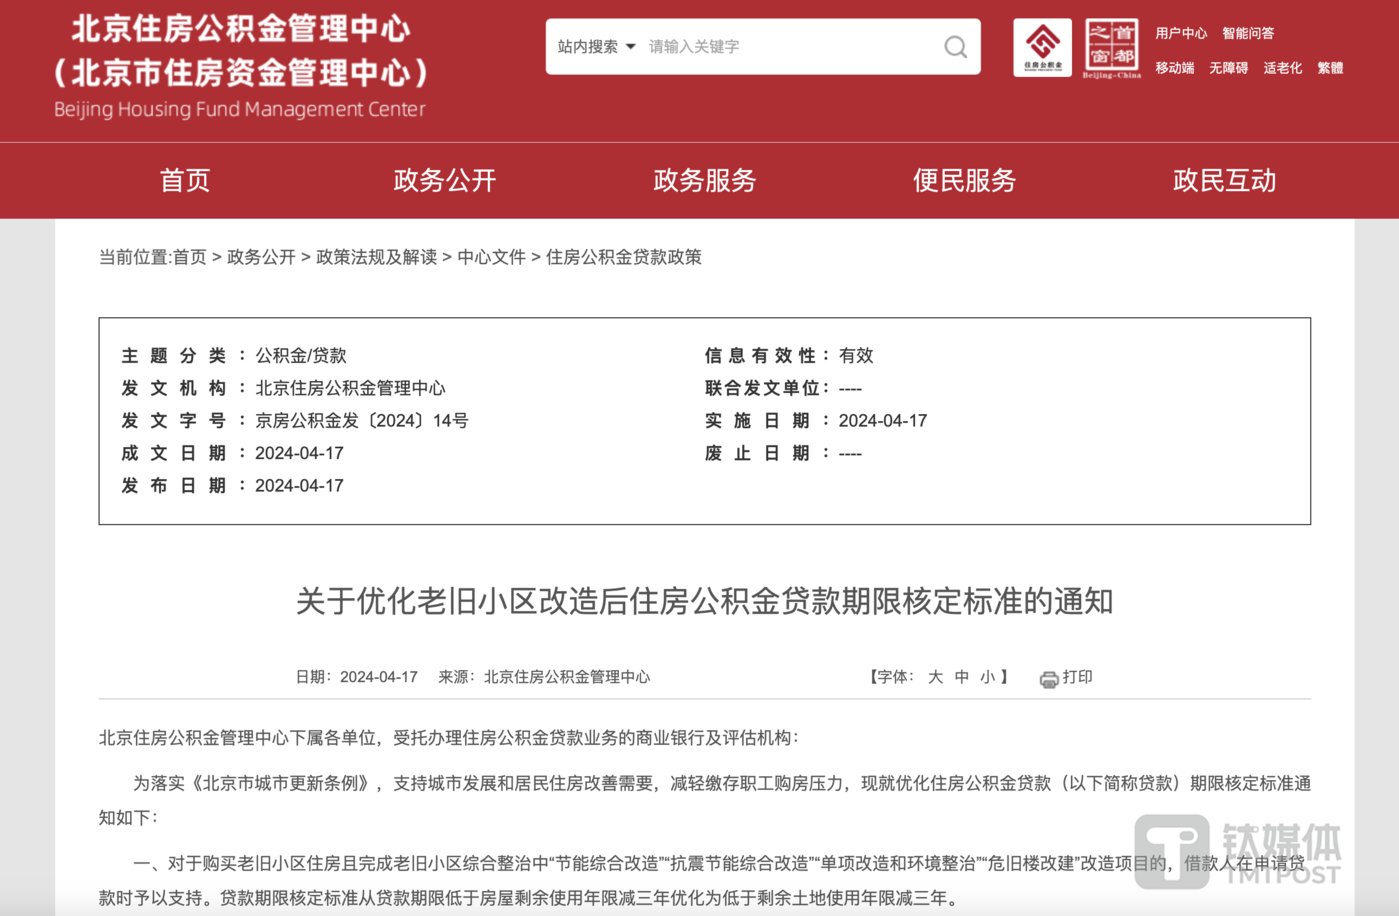This screenshot has height=916, width=1399.
Task: Click the search magnifier icon
Action: point(954,46)
